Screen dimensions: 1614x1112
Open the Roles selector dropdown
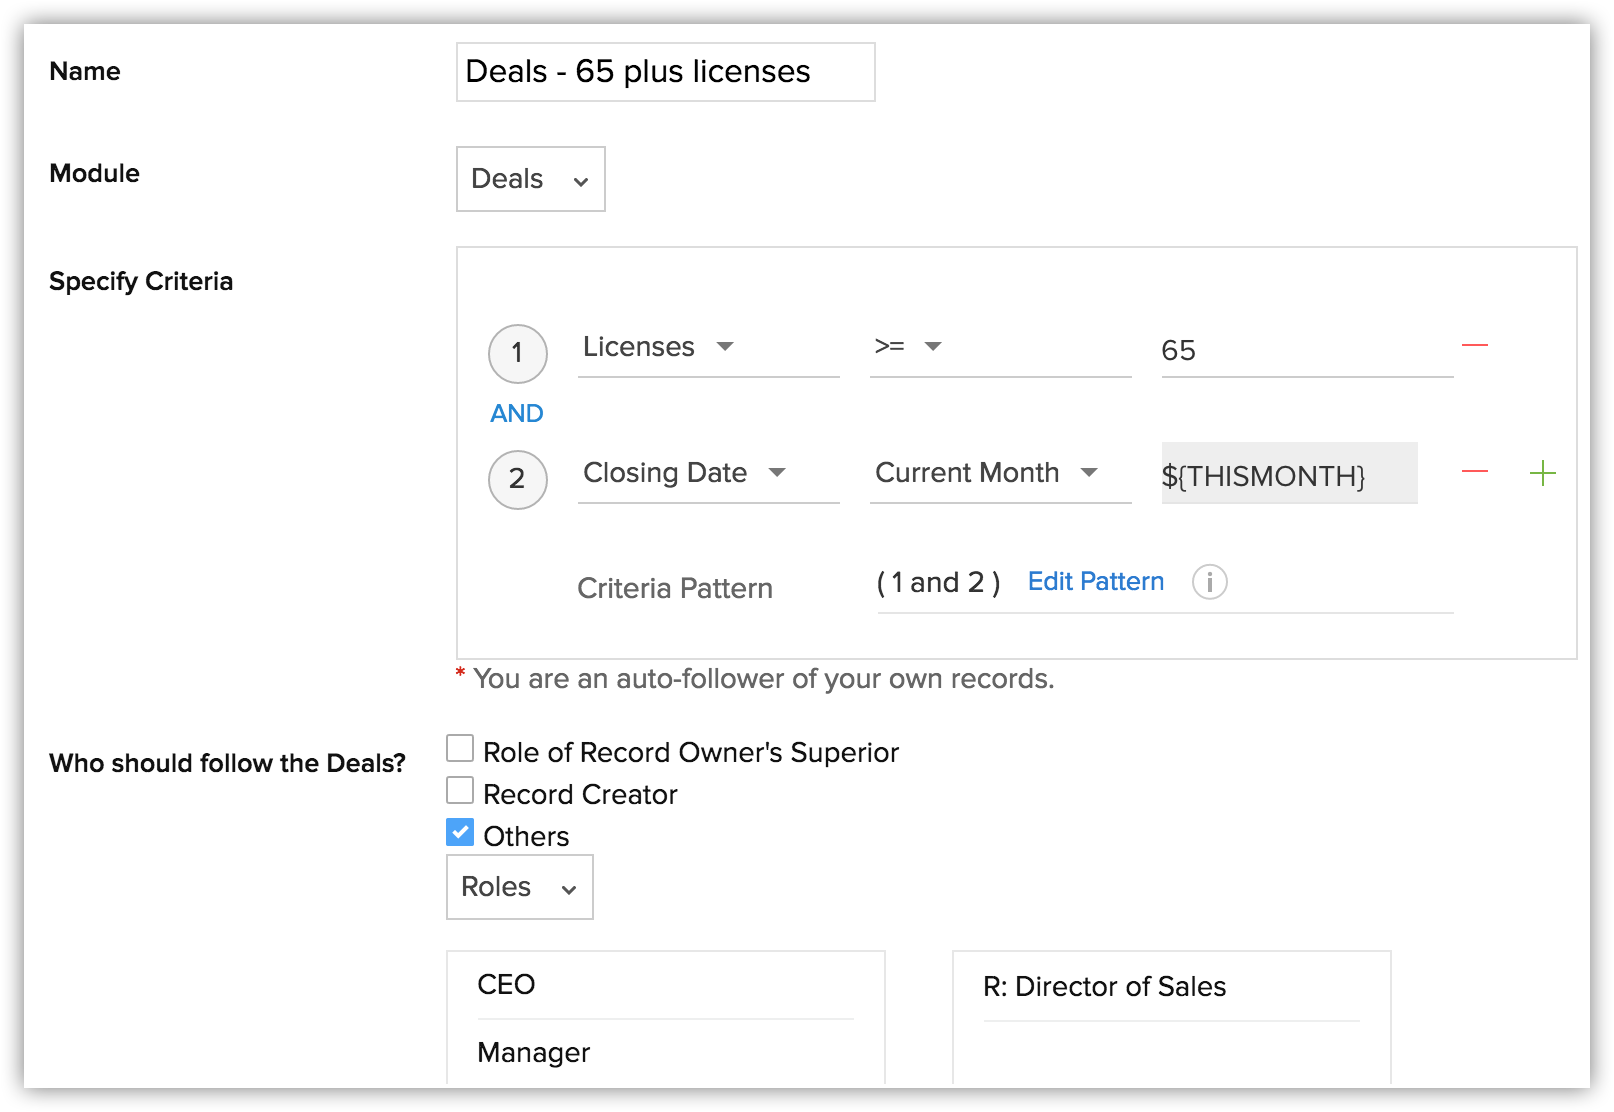[519, 887]
